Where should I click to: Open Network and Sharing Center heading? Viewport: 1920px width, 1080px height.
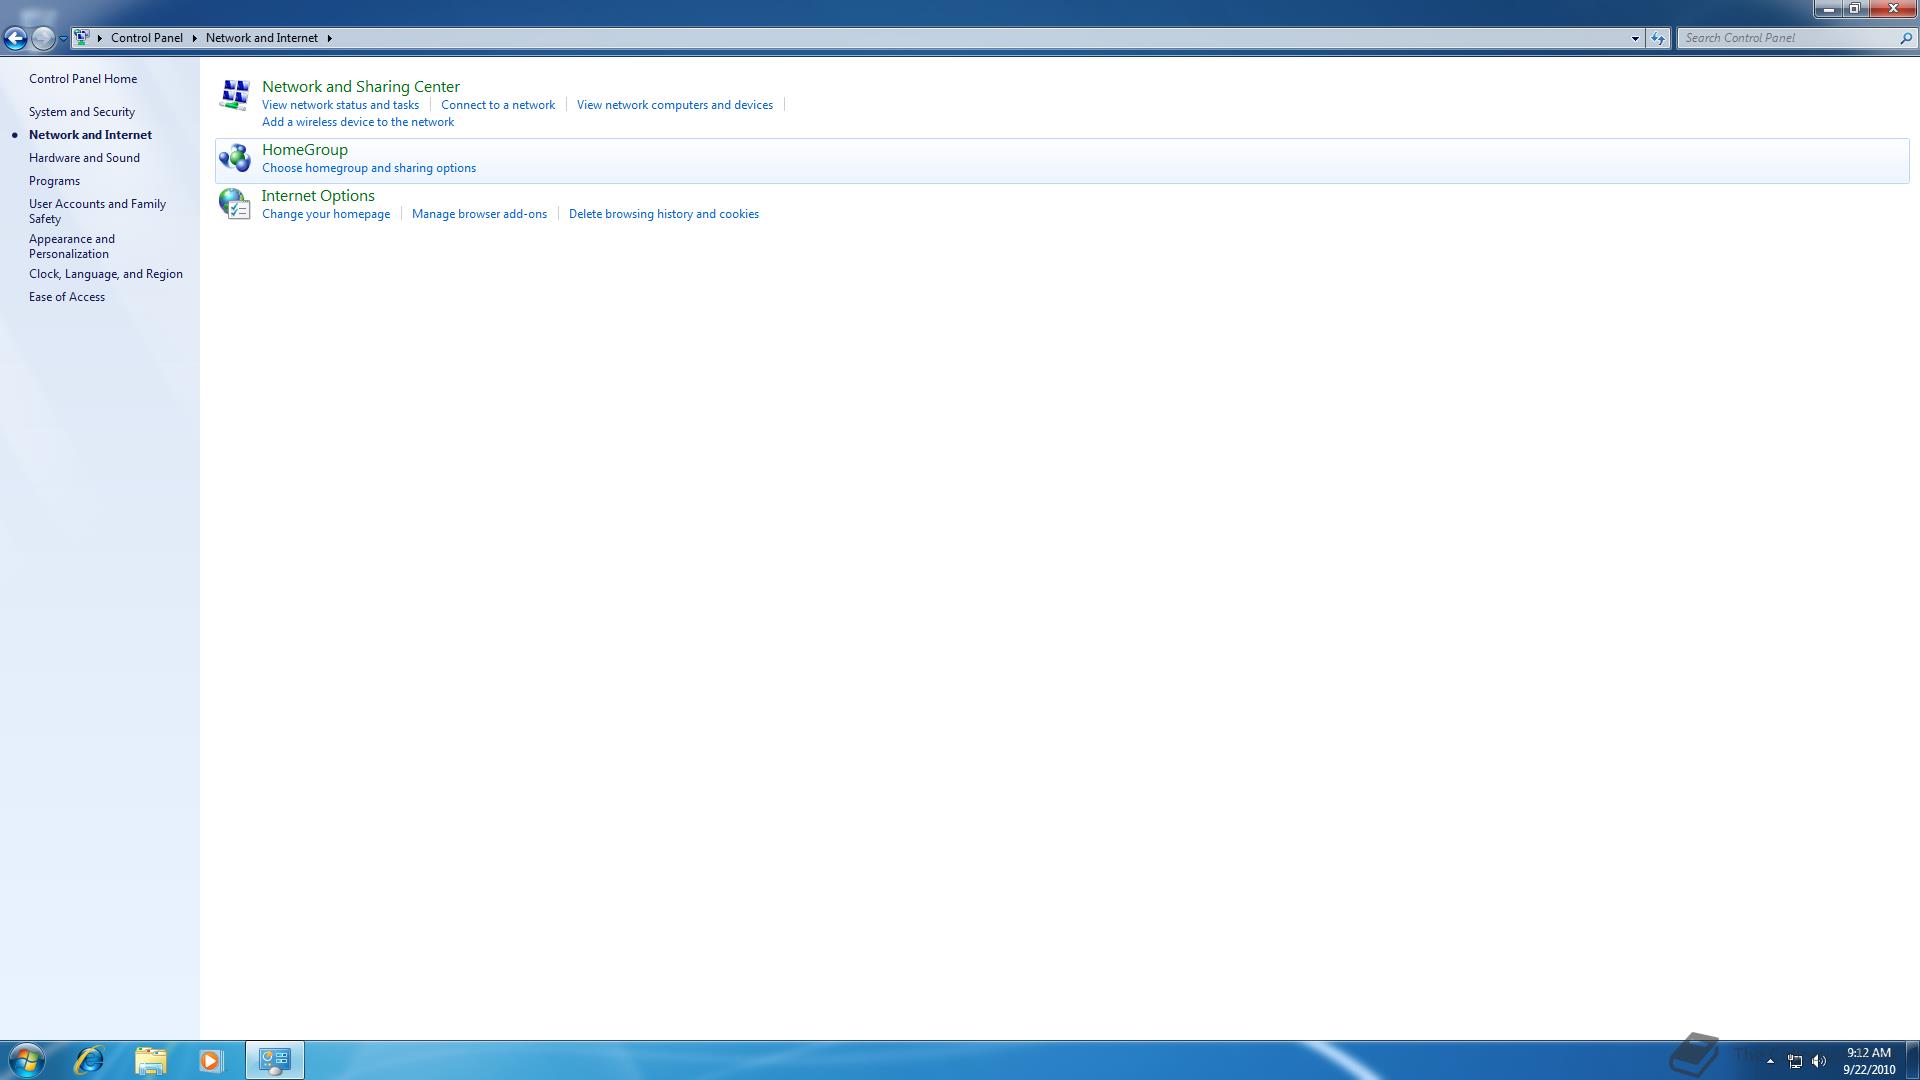click(x=361, y=87)
